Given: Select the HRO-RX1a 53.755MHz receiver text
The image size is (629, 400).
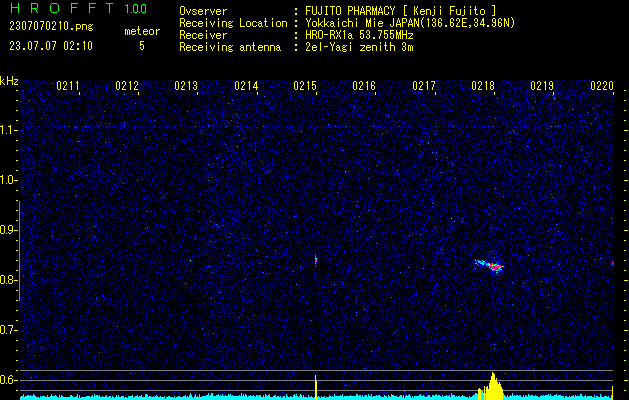Looking at the screenshot, I should (x=360, y=35).
